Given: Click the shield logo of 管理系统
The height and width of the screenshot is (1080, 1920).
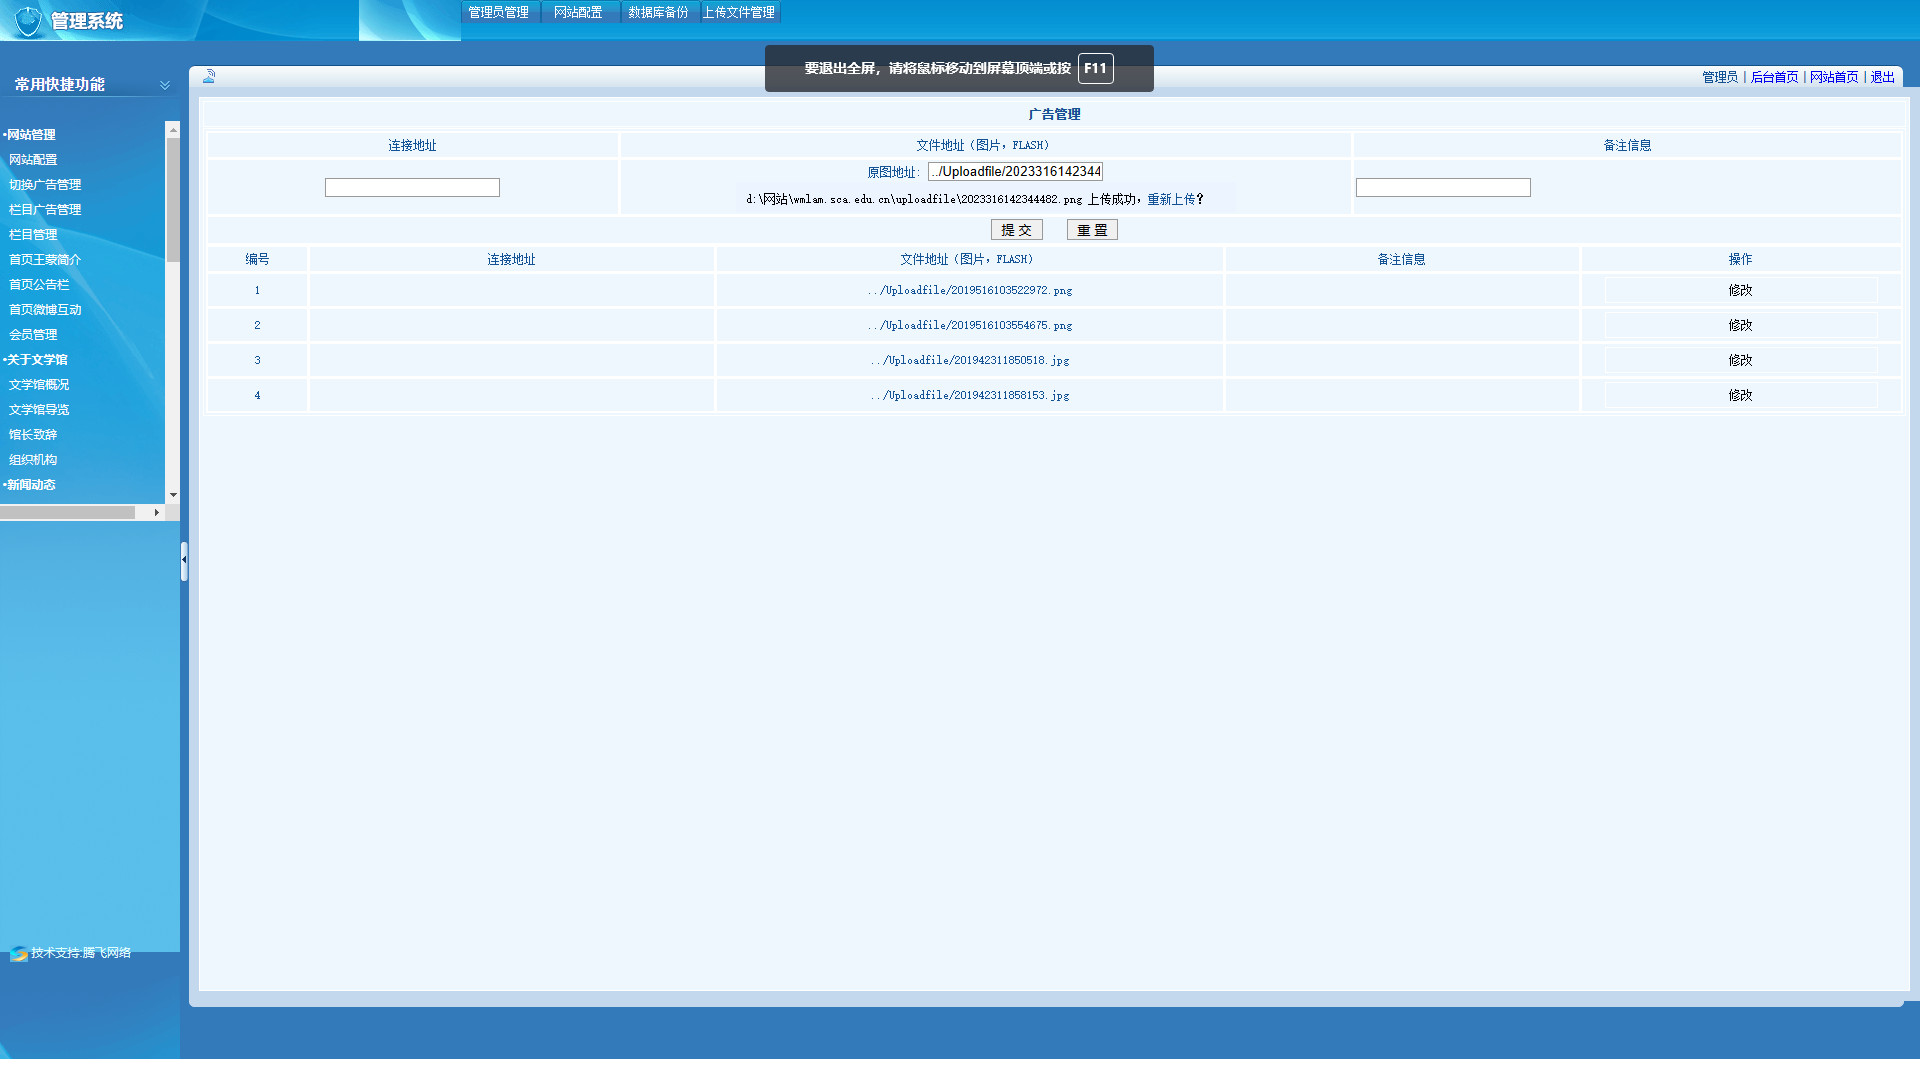Looking at the screenshot, I should click(x=28, y=21).
